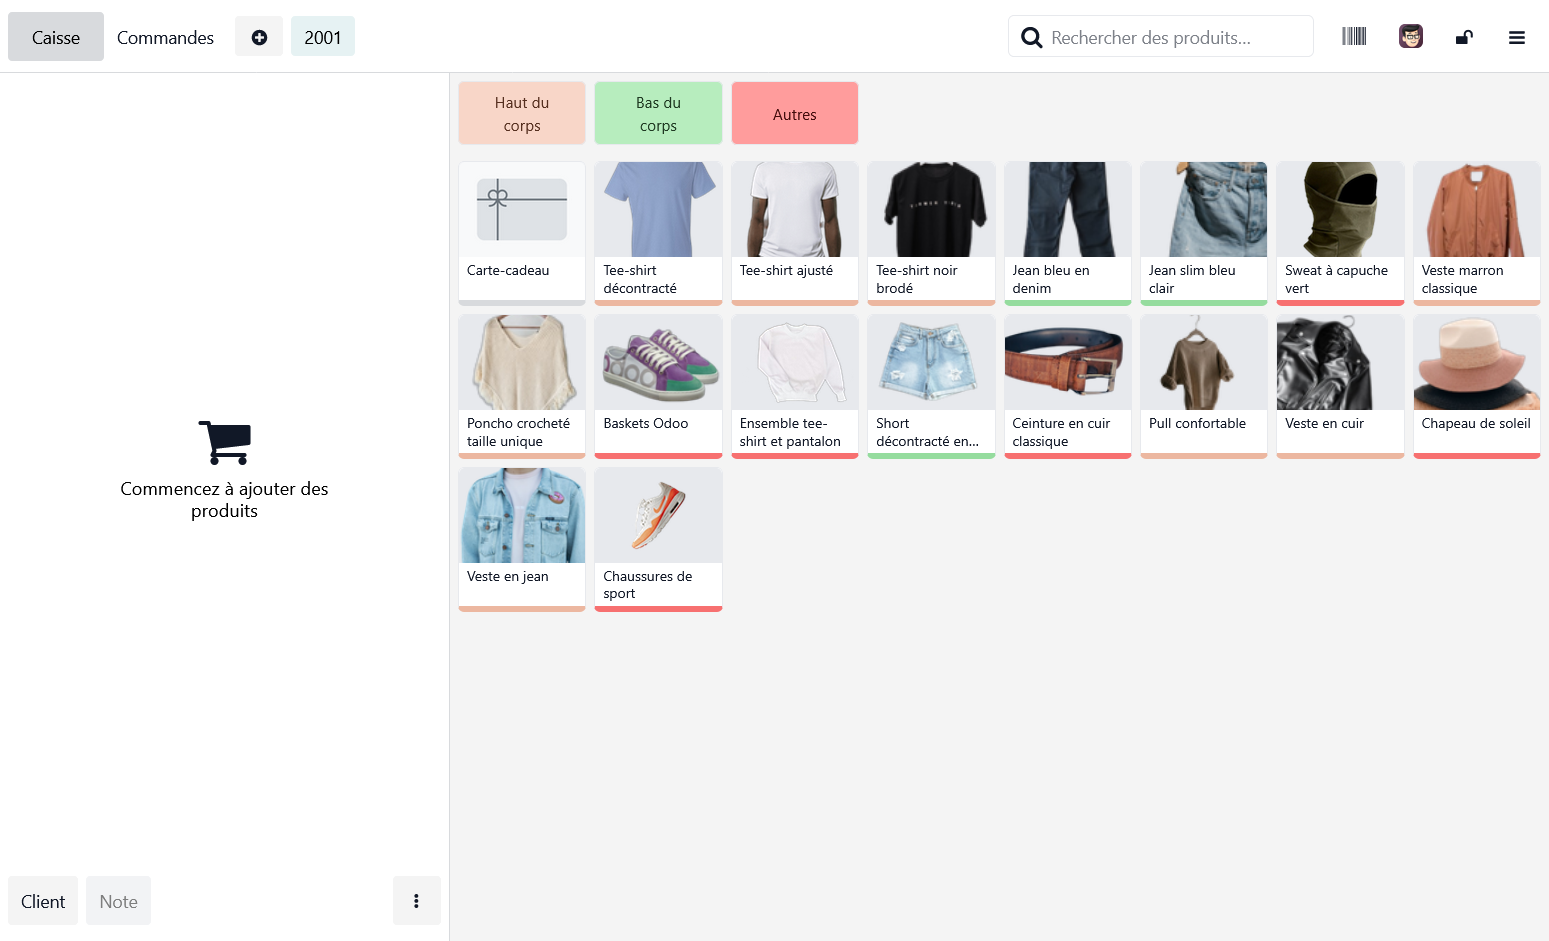Select the Caisse tab
The width and height of the screenshot is (1549, 941).
55,37
